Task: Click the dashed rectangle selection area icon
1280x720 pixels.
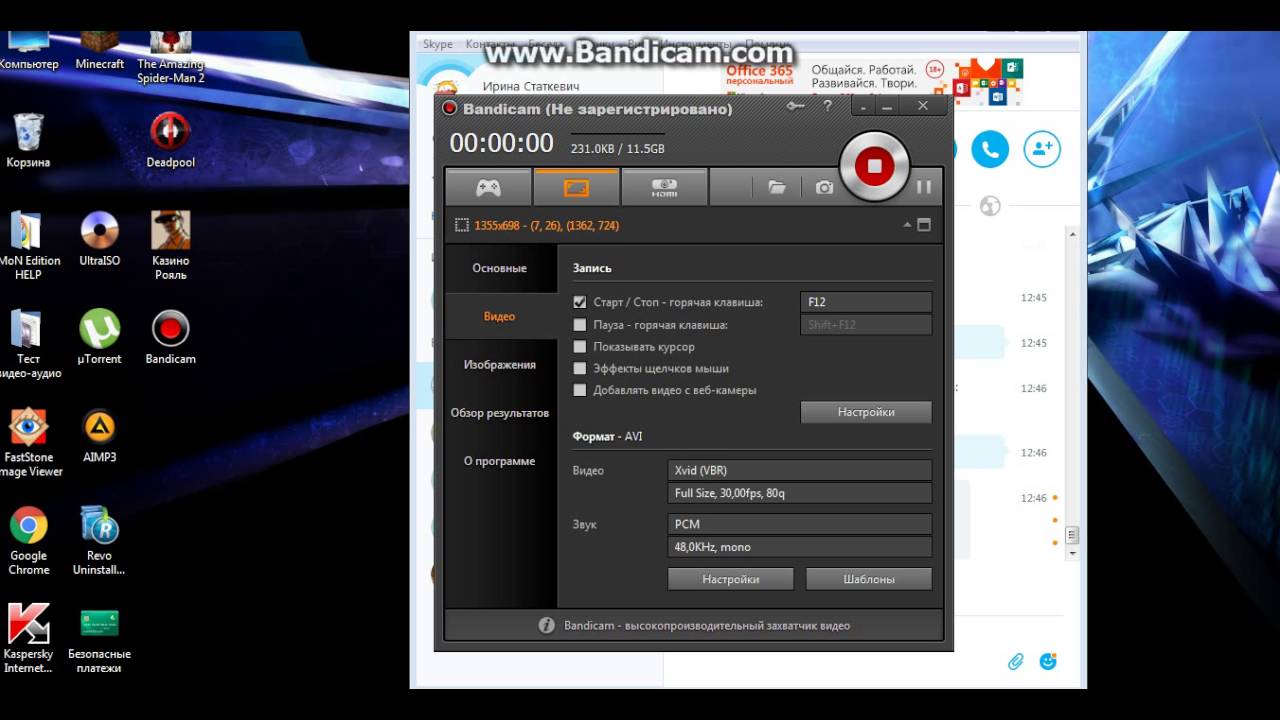Action: (461, 226)
